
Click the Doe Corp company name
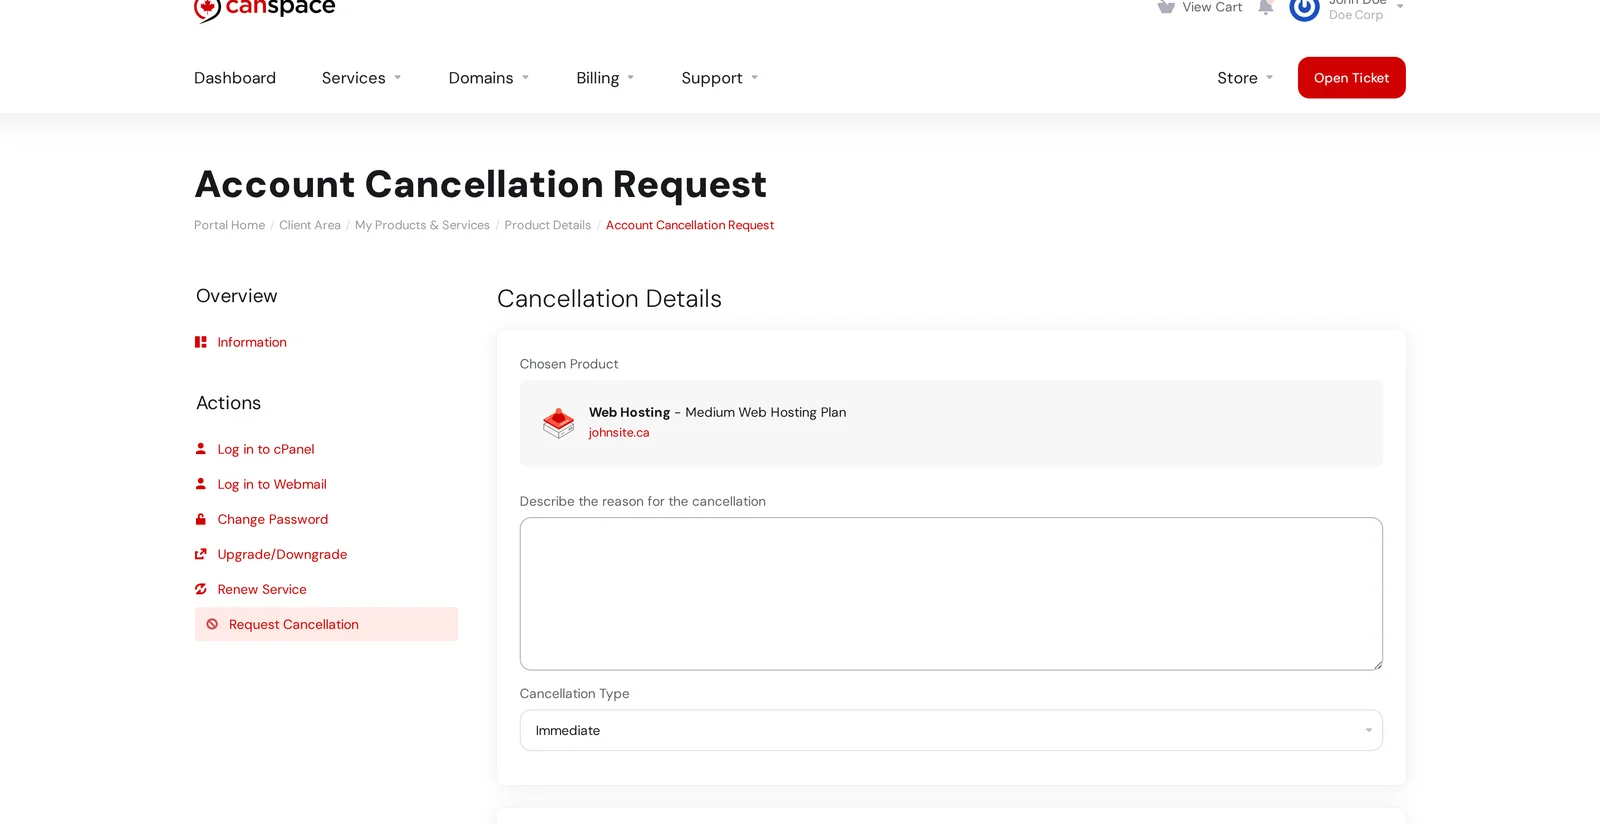tap(1356, 15)
